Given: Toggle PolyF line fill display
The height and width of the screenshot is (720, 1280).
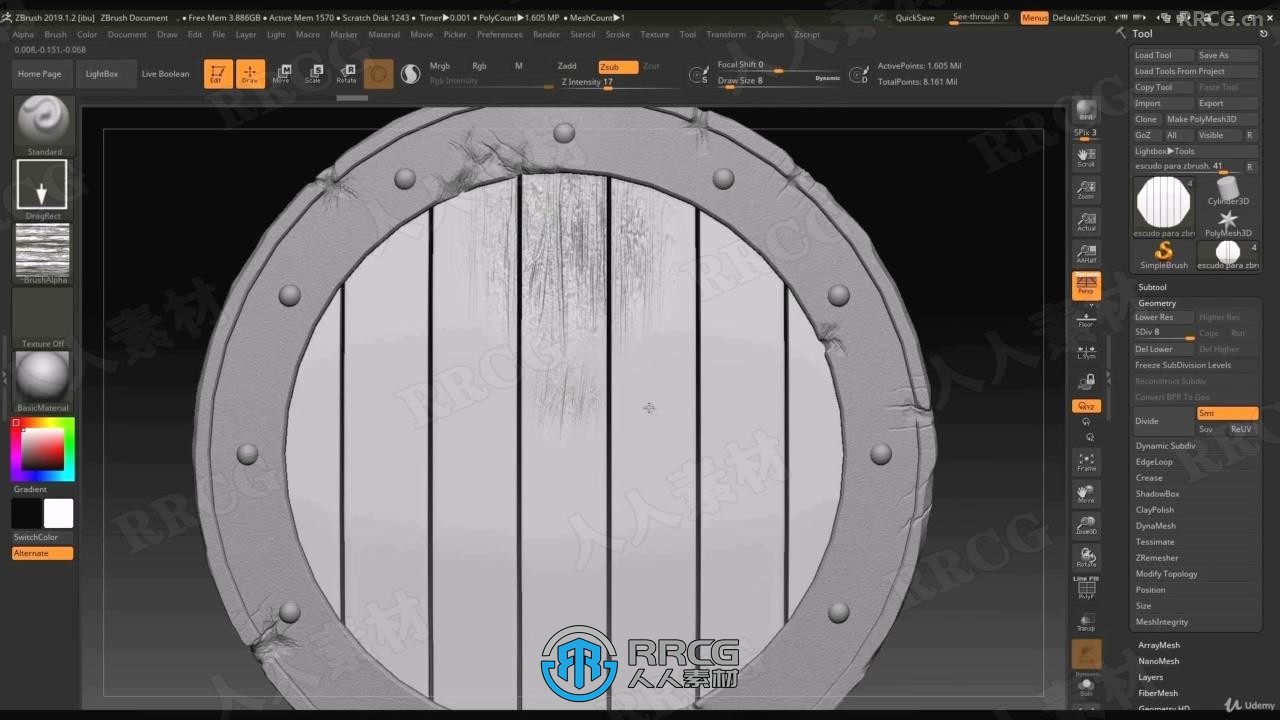Looking at the screenshot, I should pos(1086,589).
